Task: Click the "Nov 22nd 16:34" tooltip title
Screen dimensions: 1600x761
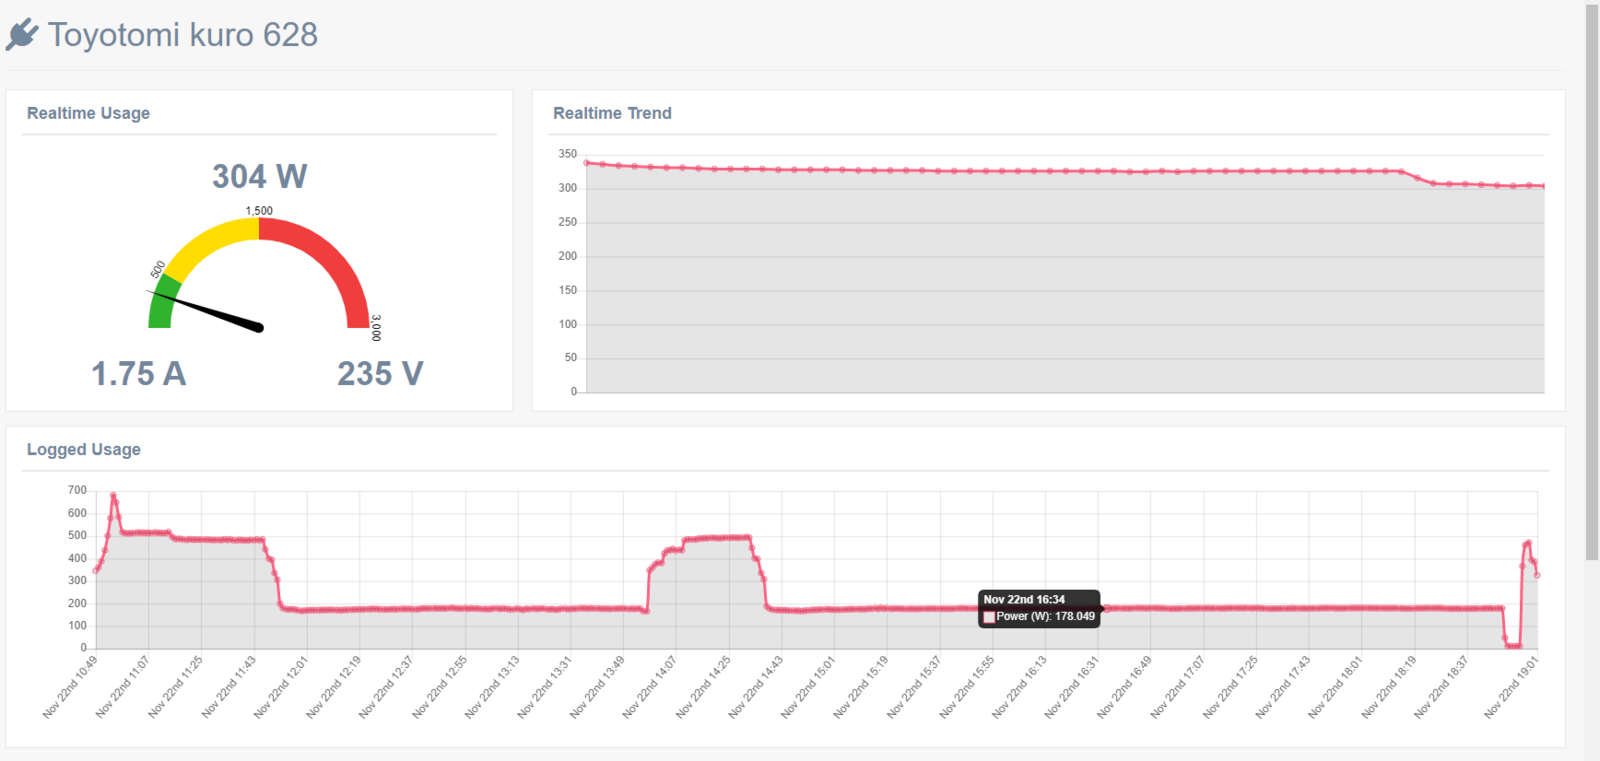Action: [x=1024, y=600]
